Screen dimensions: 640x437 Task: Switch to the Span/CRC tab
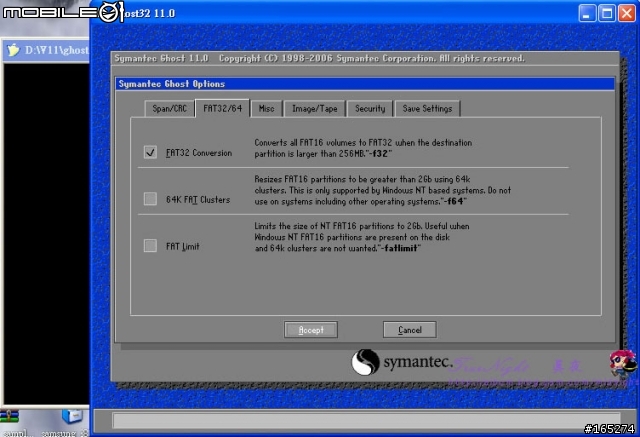point(169,109)
